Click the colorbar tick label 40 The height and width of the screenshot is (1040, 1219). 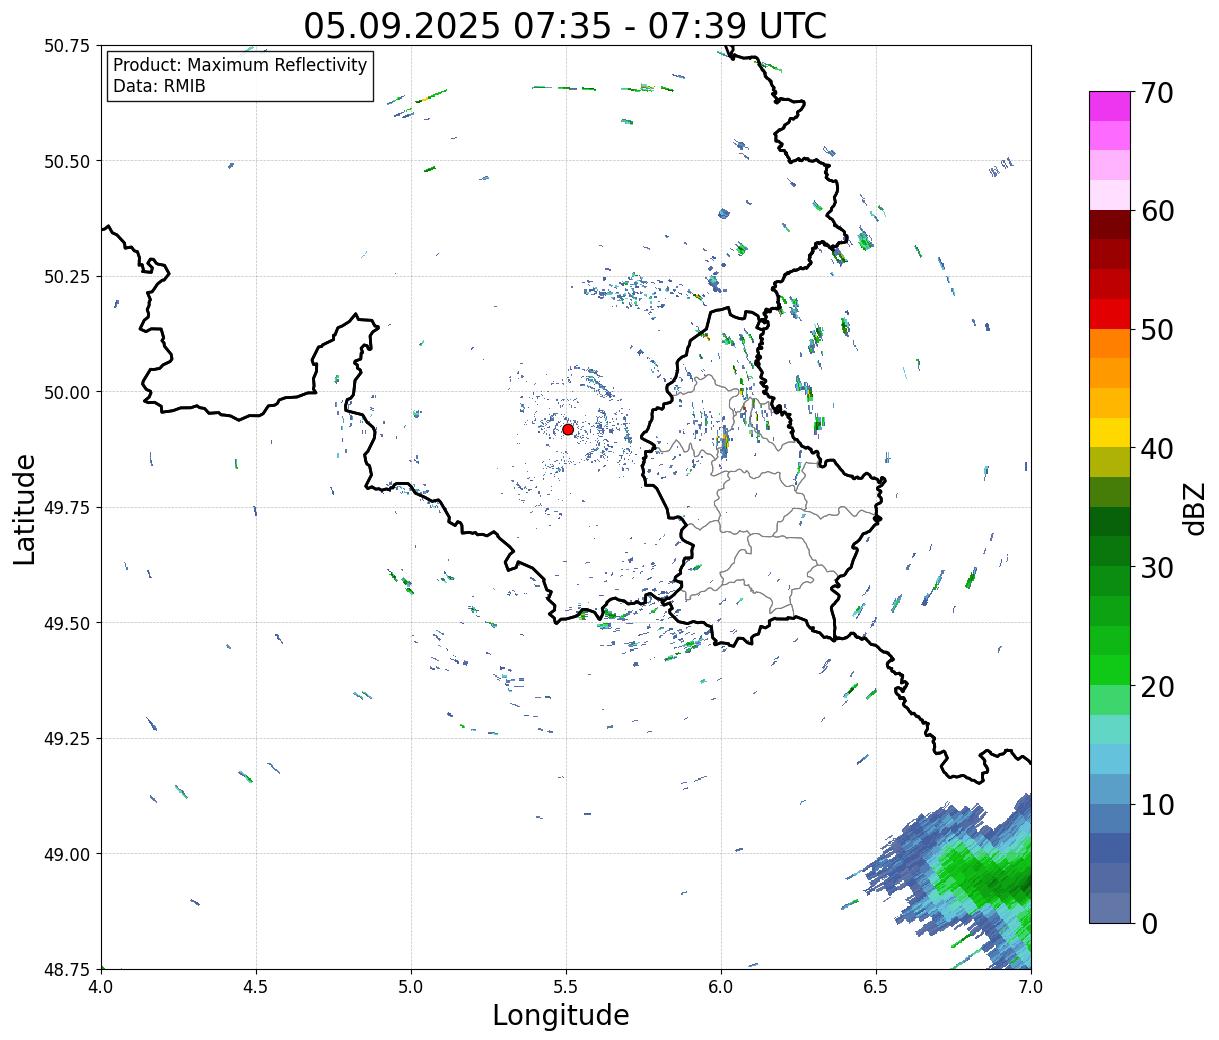[1157, 449]
